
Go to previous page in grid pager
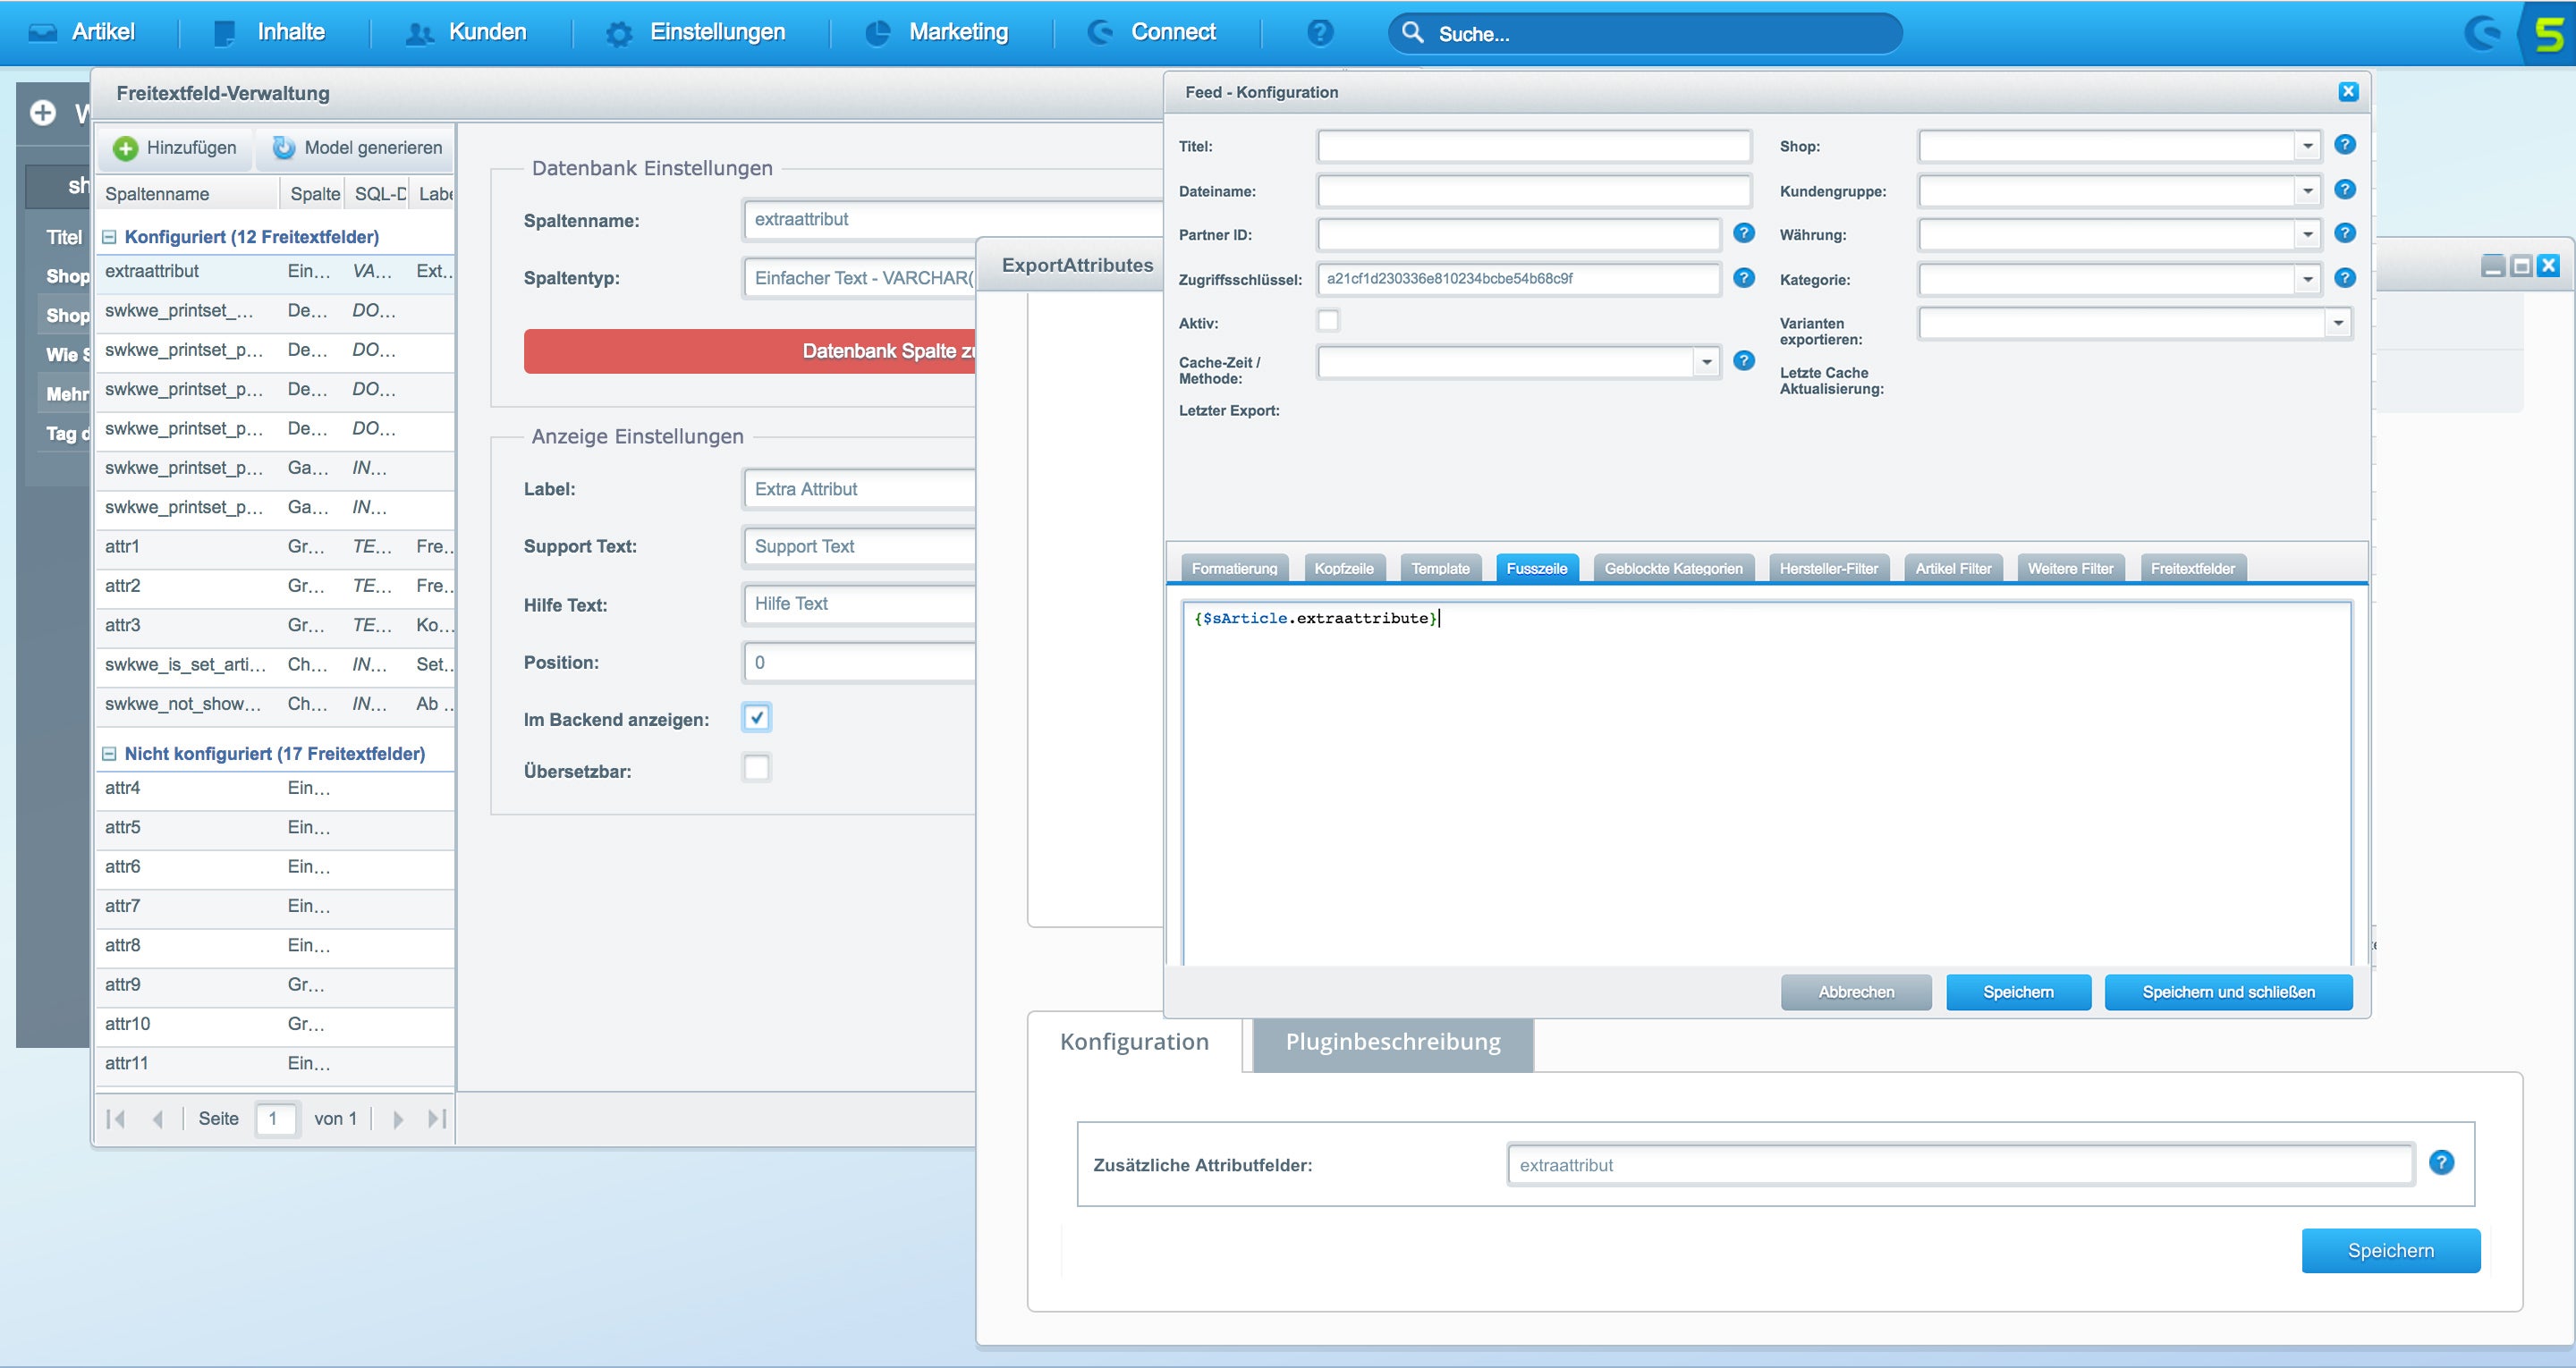[x=157, y=1119]
